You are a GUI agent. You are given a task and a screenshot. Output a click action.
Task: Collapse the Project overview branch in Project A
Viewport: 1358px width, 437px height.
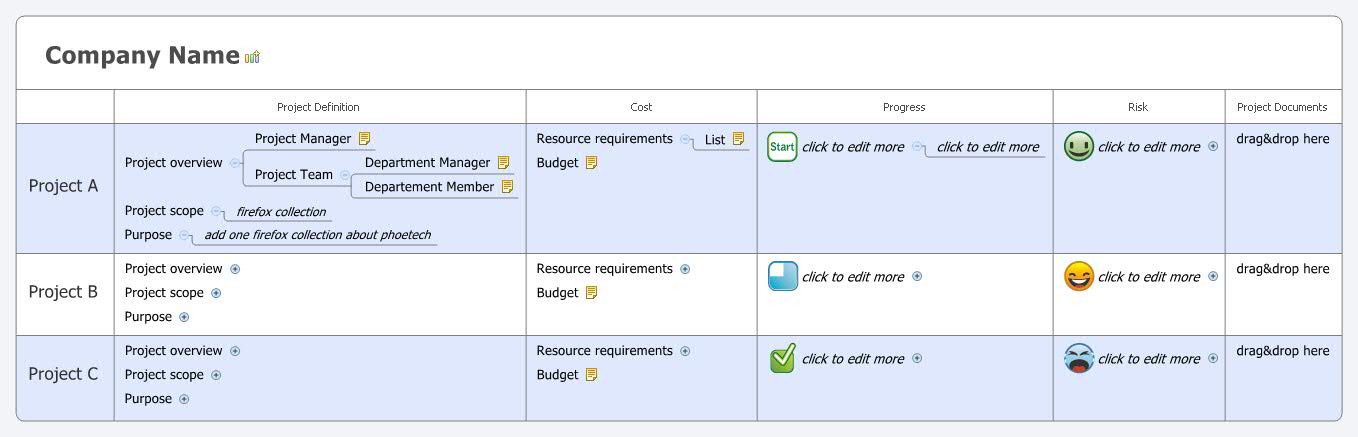[x=235, y=163]
